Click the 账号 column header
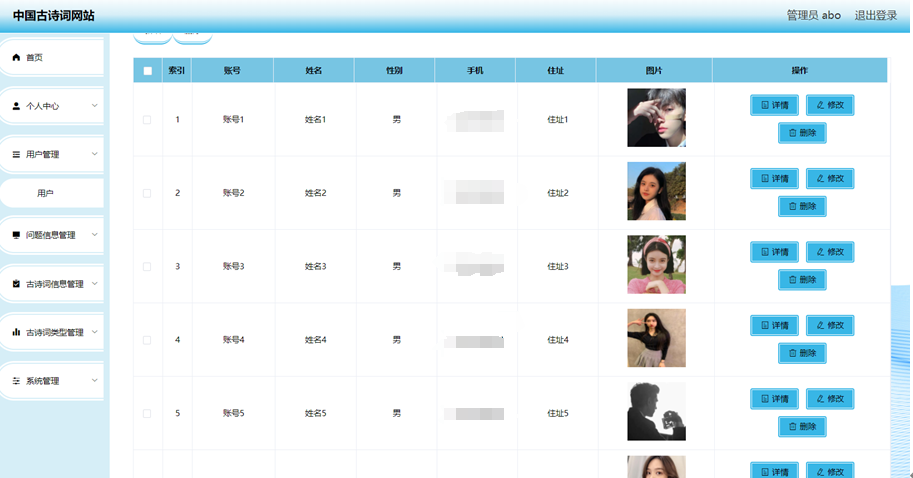The image size is (913, 478). point(232,70)
